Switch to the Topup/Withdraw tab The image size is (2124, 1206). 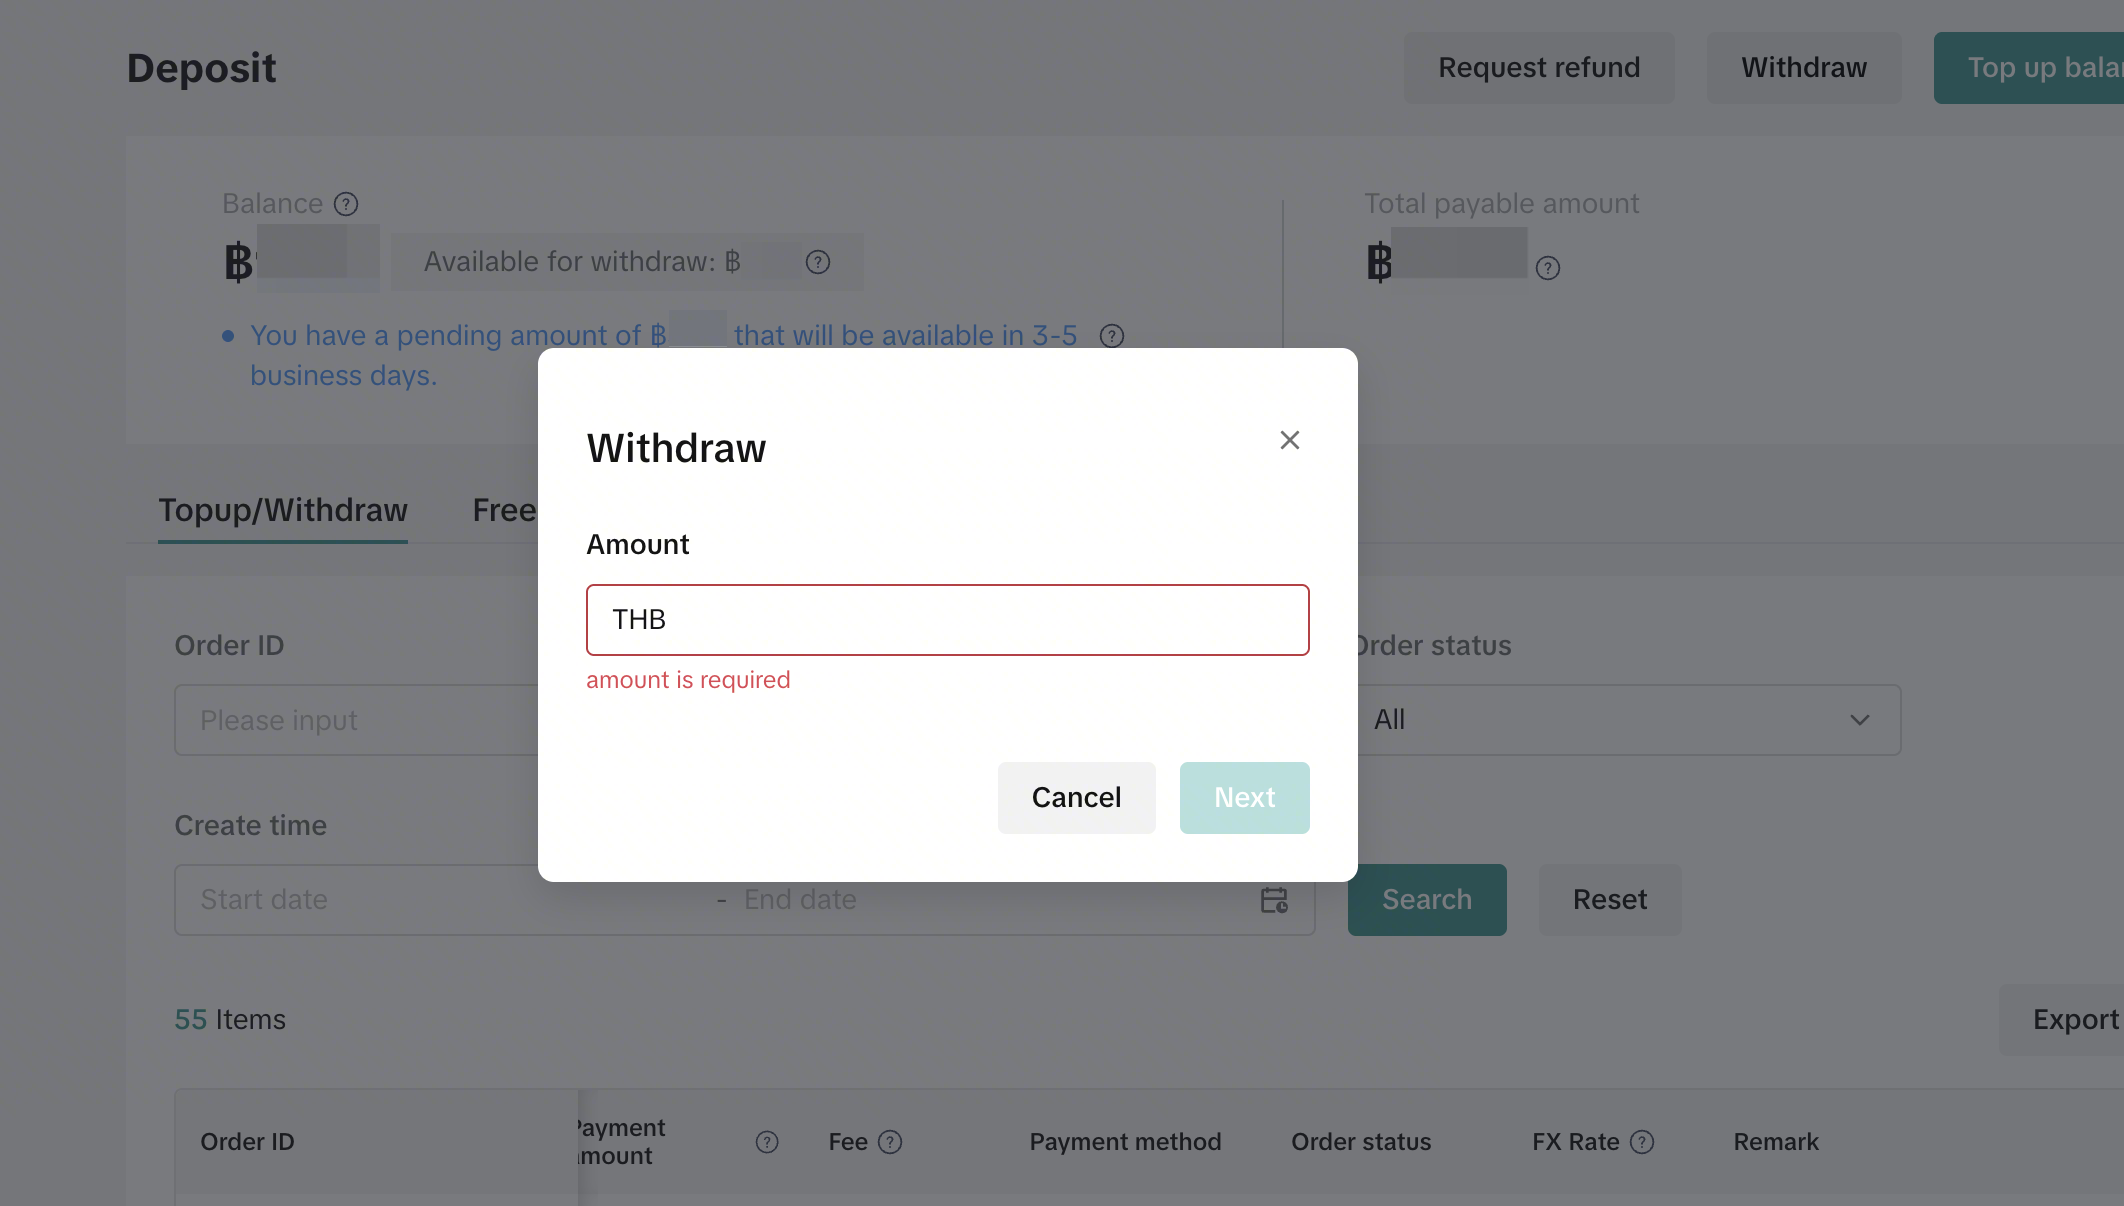(x=283, y=510)
